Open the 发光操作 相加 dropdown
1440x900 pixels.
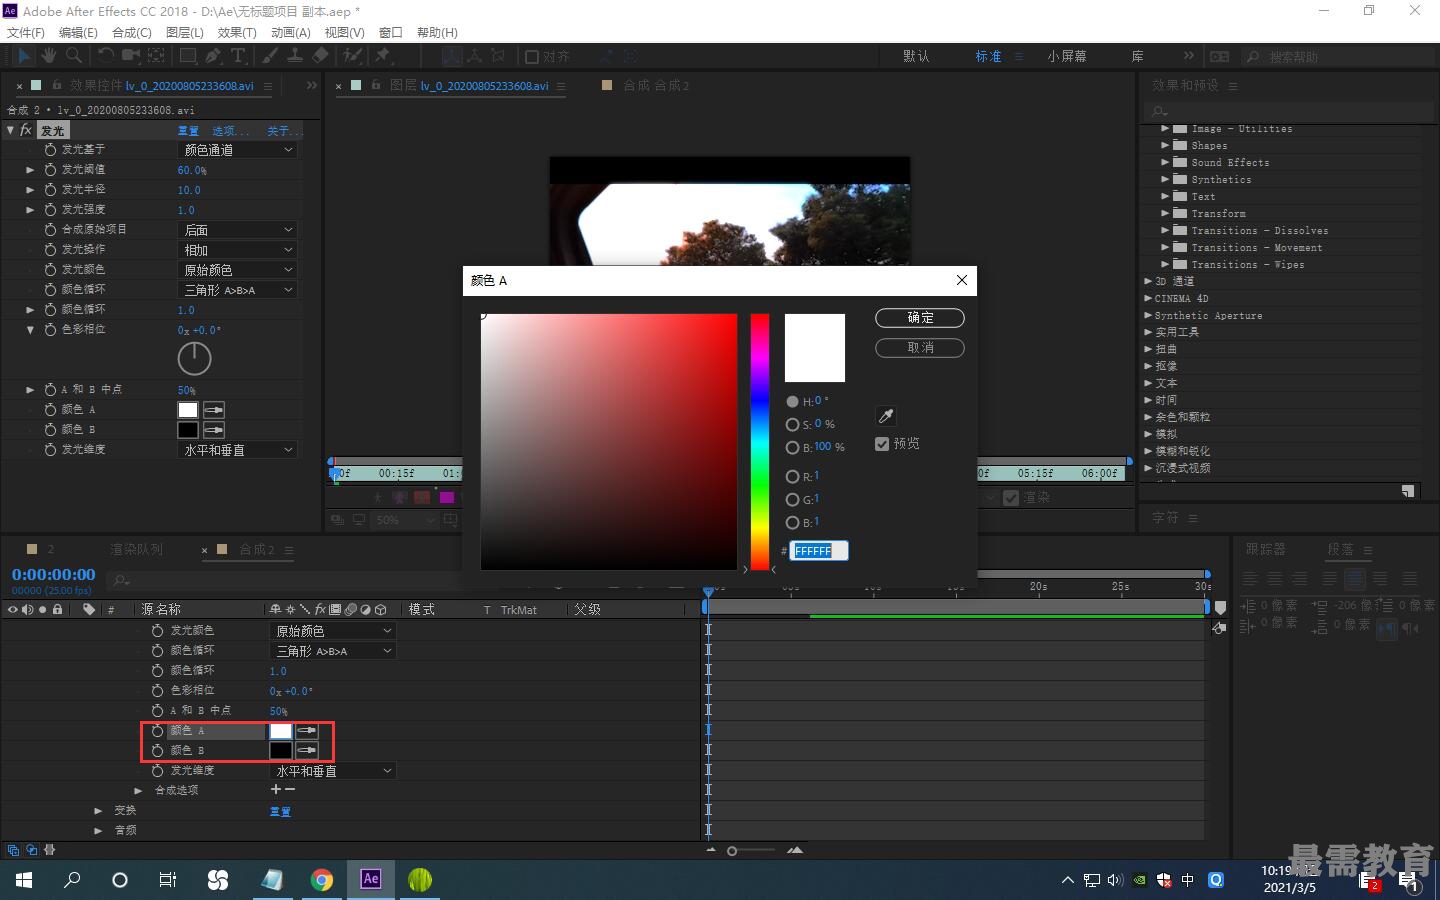pyautogui.click(x=238, y=250)
